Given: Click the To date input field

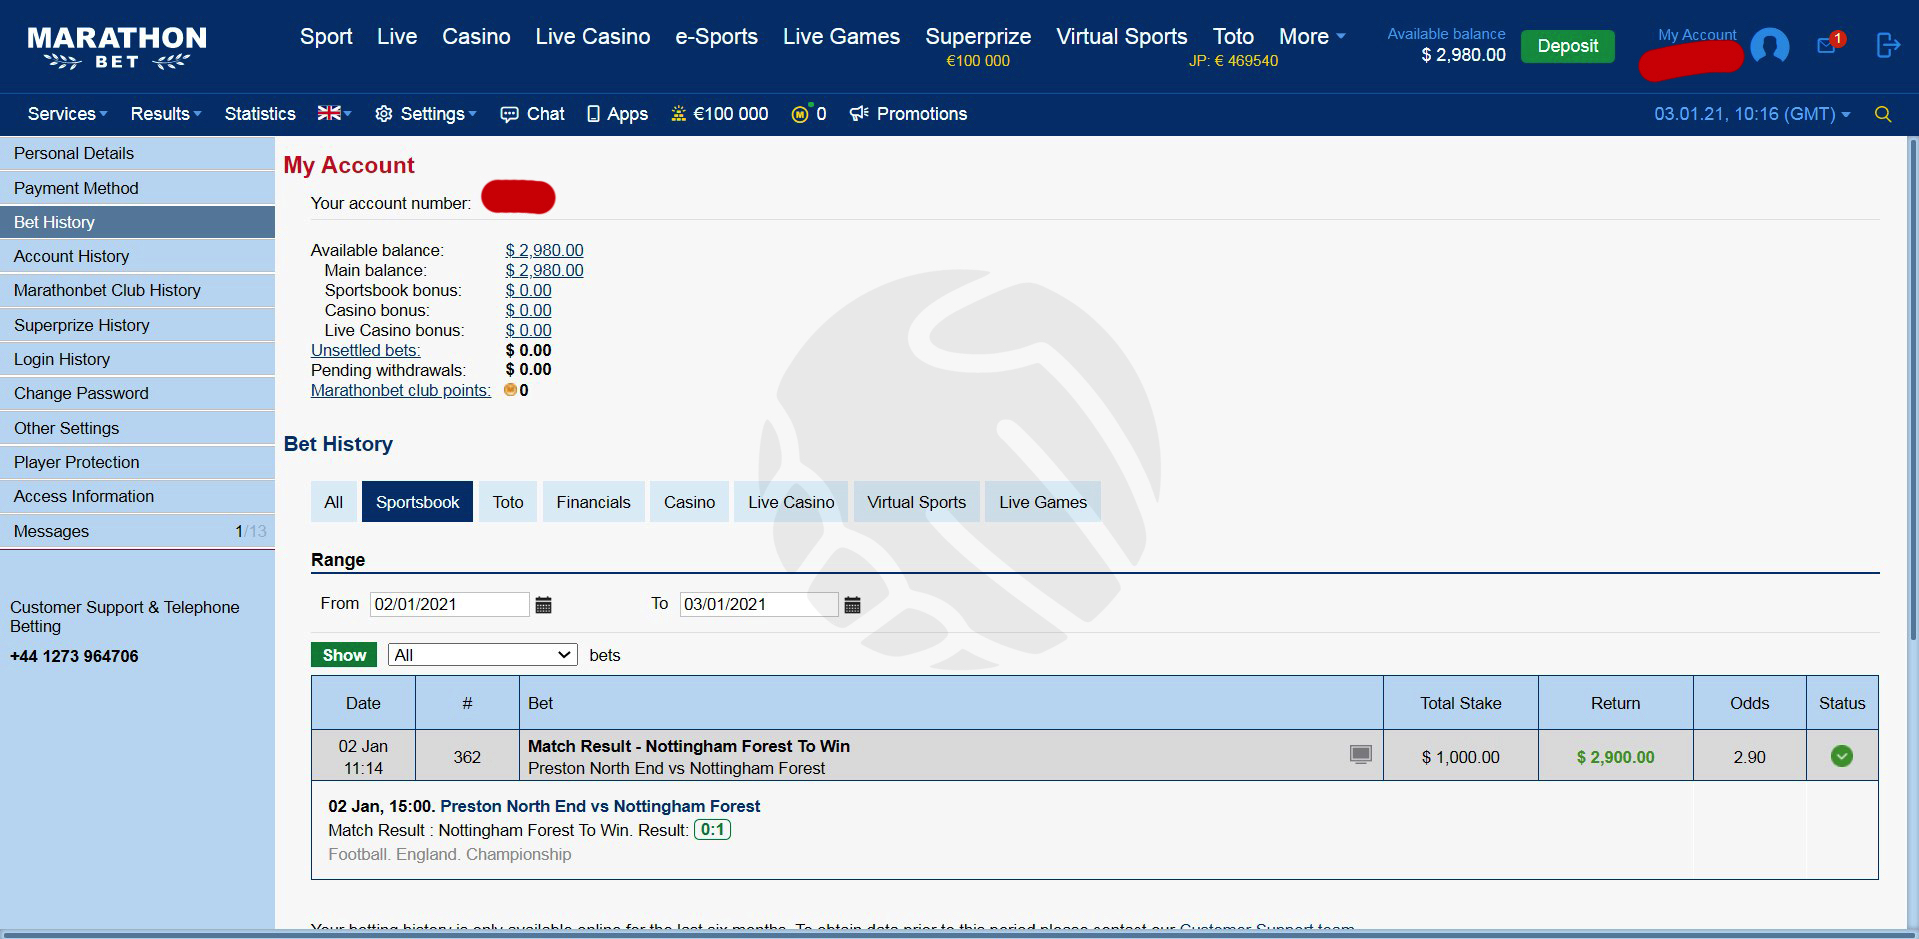Looking at the screenshot, I should pos(759,604).
